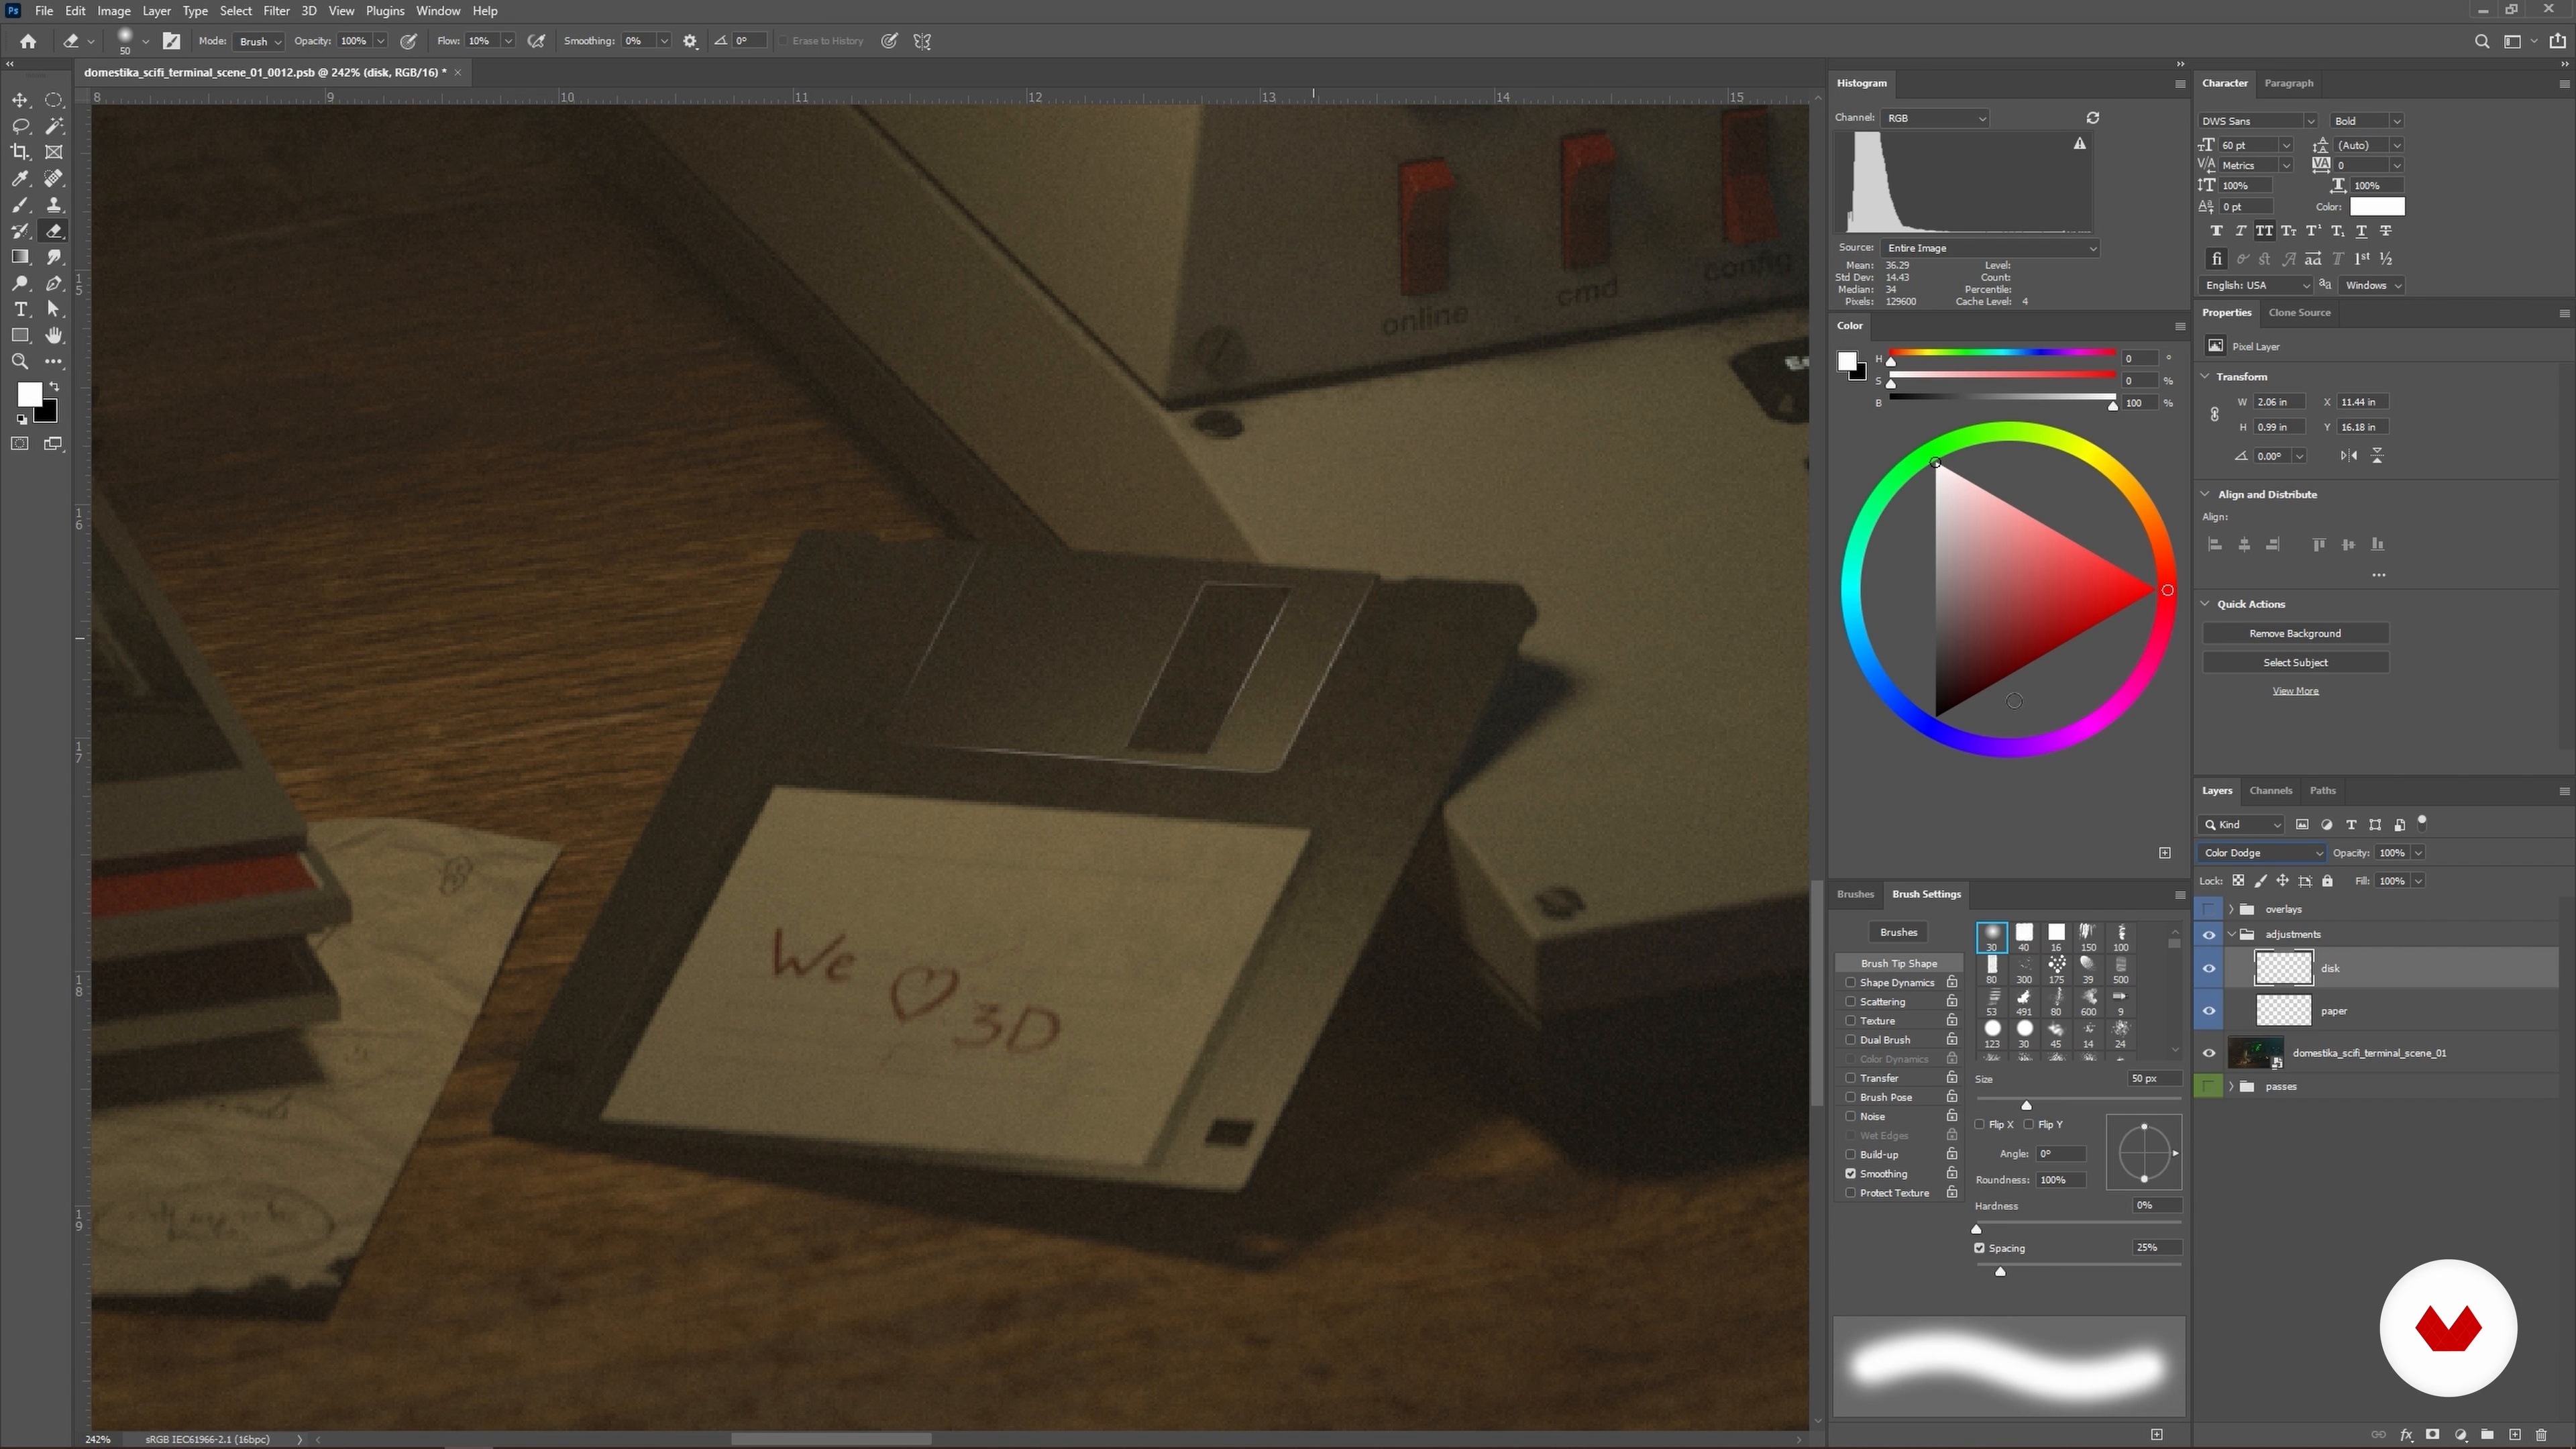This screenshot has width=2576, height=1449.
Task: Select the Zoom tool
Action: 20,361
